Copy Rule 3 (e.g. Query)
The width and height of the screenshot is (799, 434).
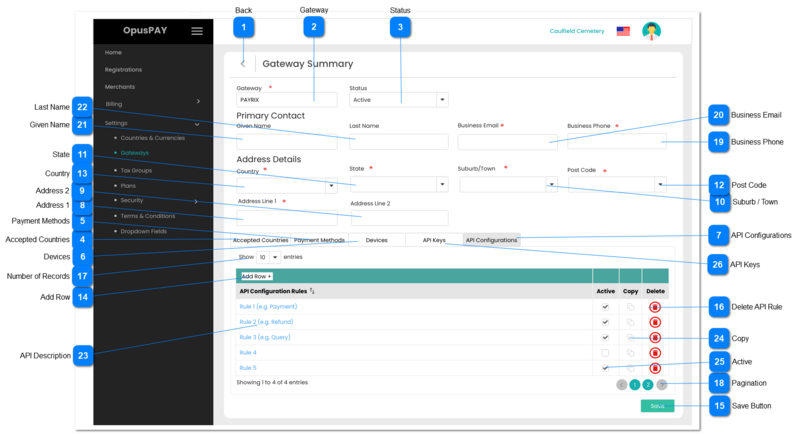630,337
